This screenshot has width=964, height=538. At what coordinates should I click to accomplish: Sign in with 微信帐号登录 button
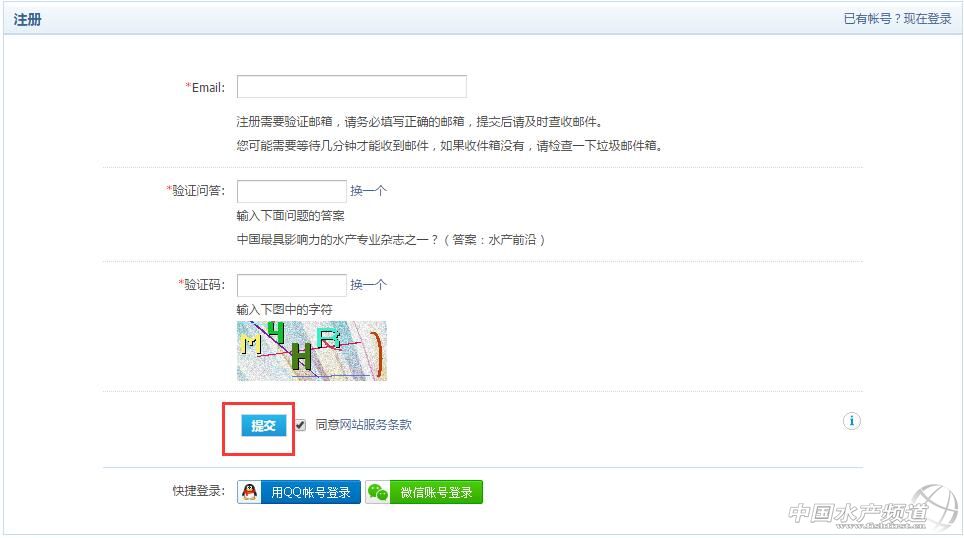coord(436,492)
